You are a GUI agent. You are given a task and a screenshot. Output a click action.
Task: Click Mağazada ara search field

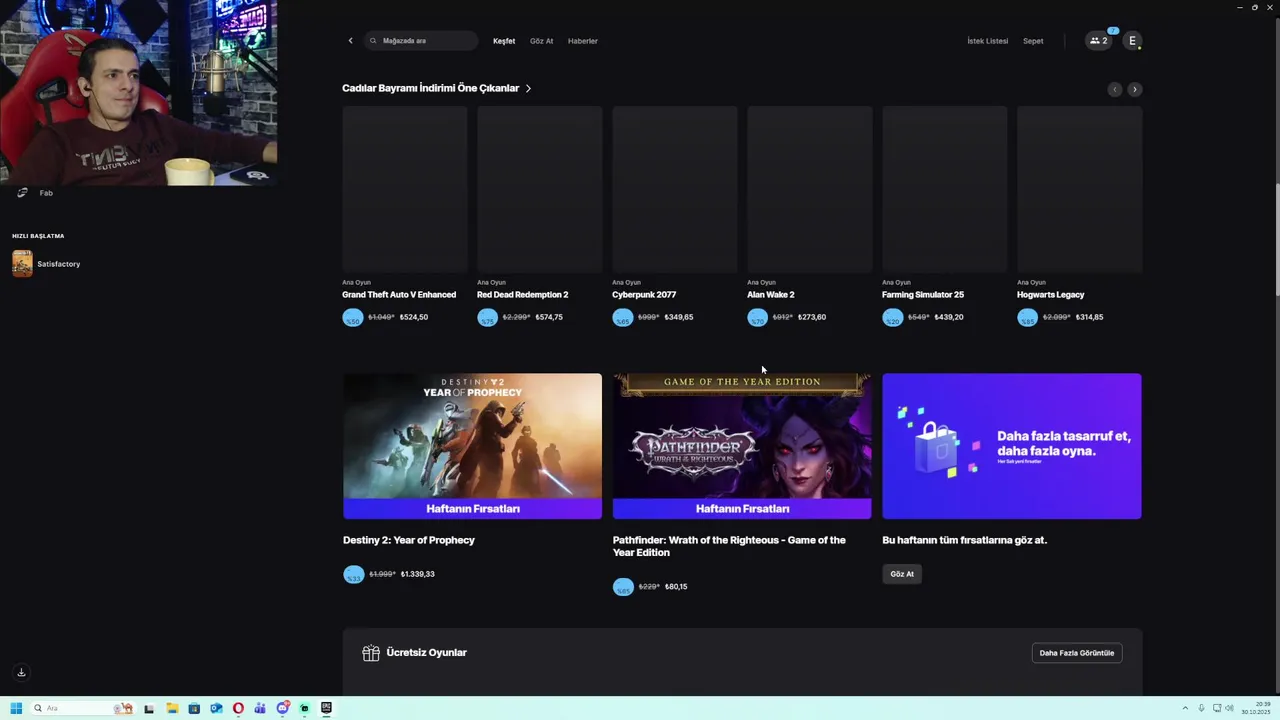[422, 41]
